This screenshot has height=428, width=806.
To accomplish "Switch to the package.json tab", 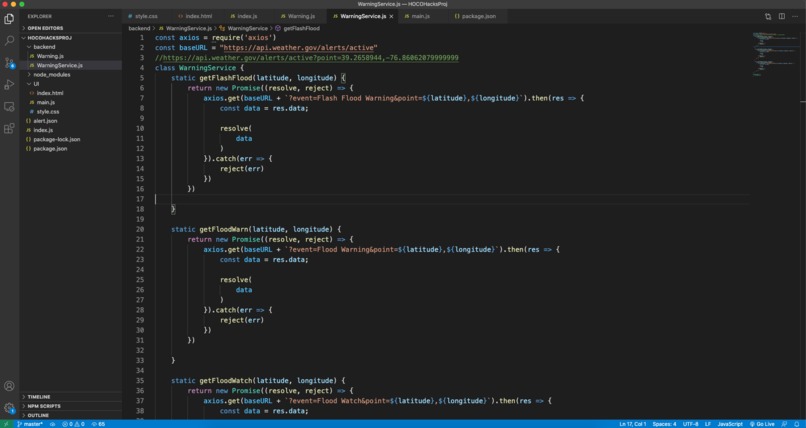I will pos(475,16).
